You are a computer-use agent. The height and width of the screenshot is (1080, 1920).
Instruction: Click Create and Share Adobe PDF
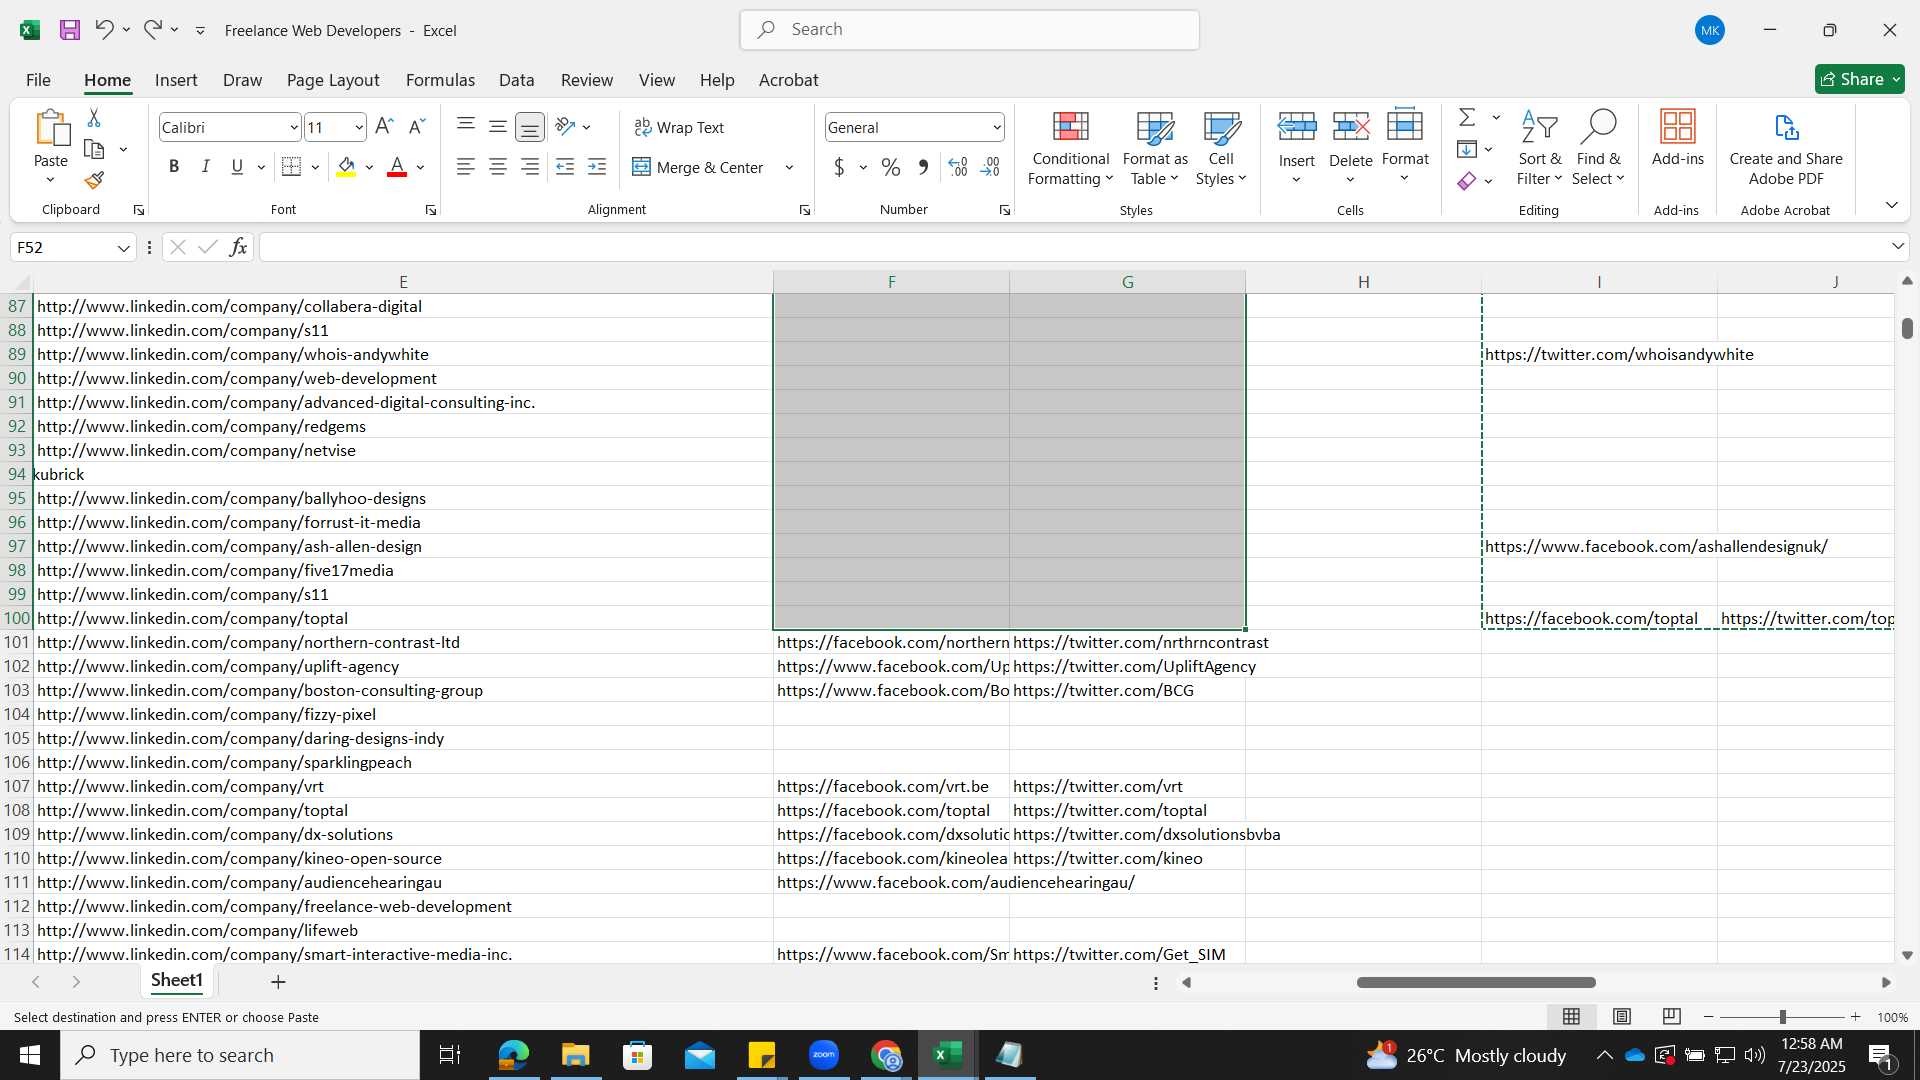click(x=1786, y=148)
